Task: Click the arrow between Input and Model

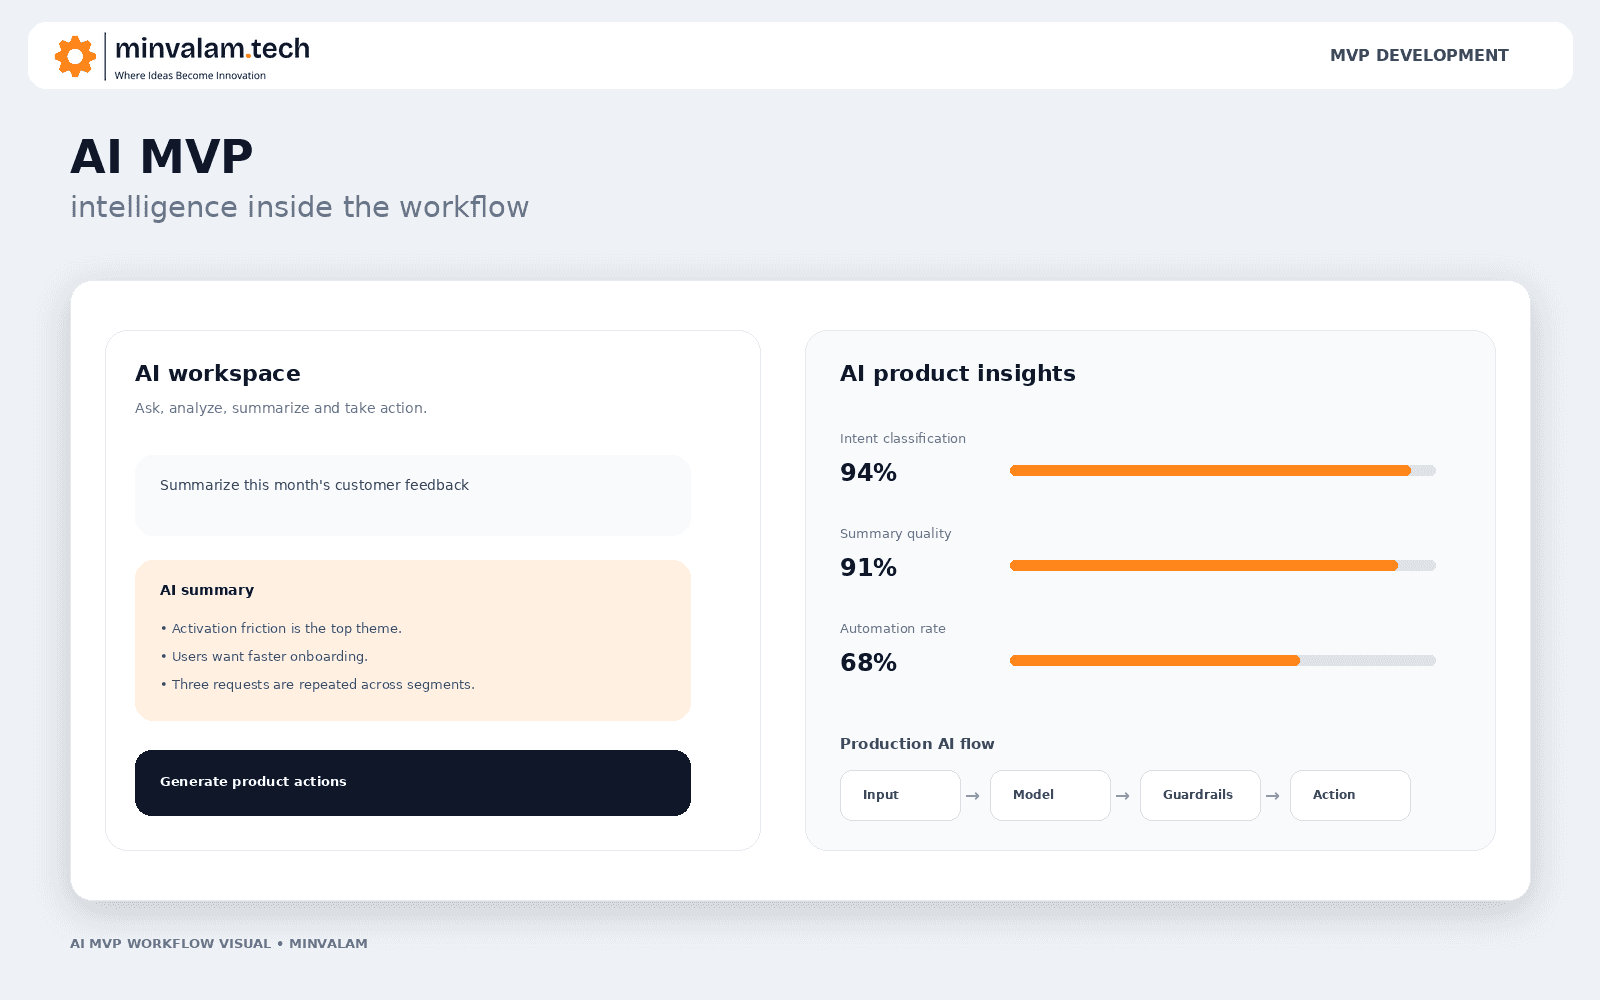Action: click(972, 796)
